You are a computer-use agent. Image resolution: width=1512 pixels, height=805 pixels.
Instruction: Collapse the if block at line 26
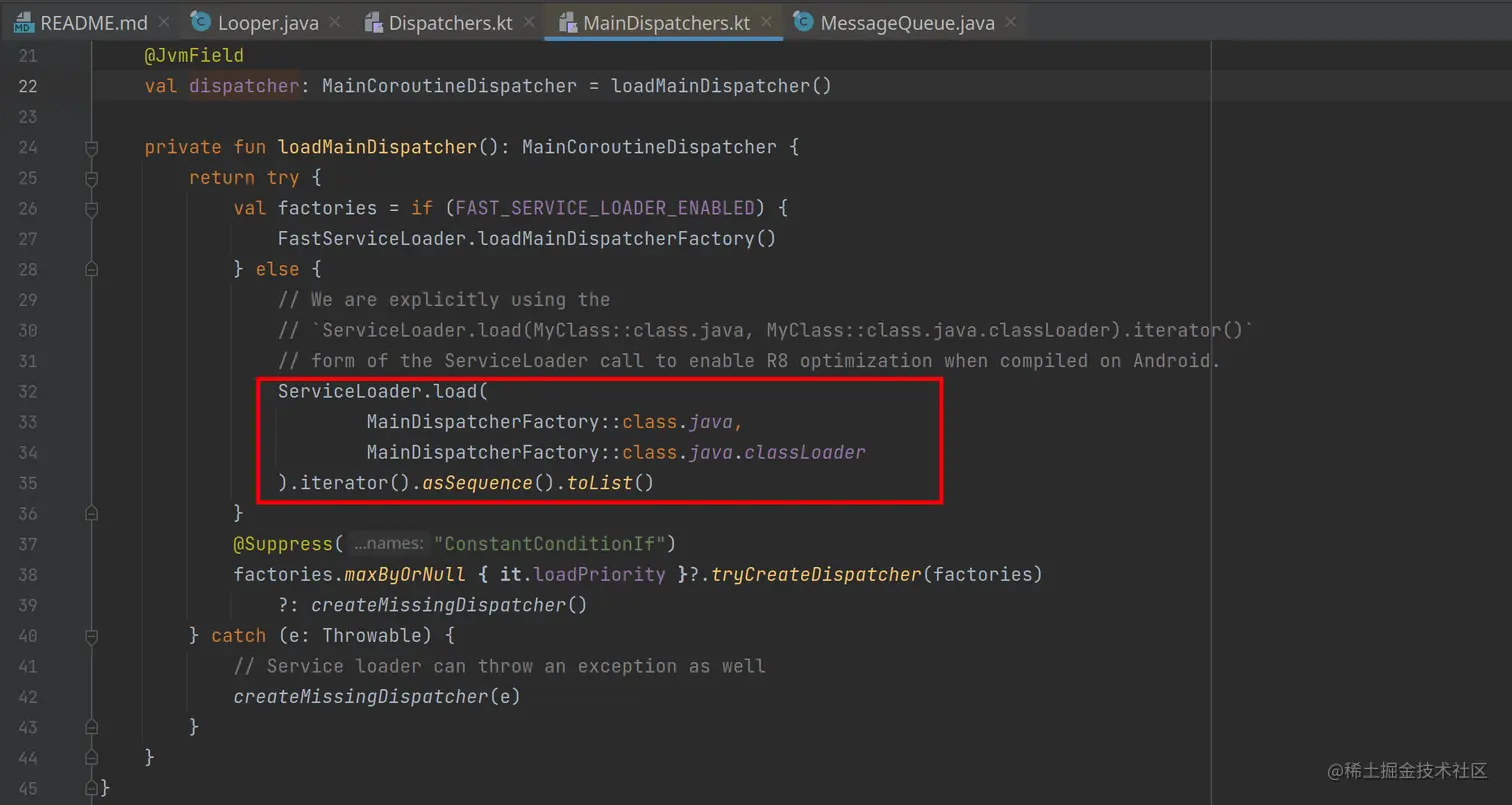(x=92, y=208)
